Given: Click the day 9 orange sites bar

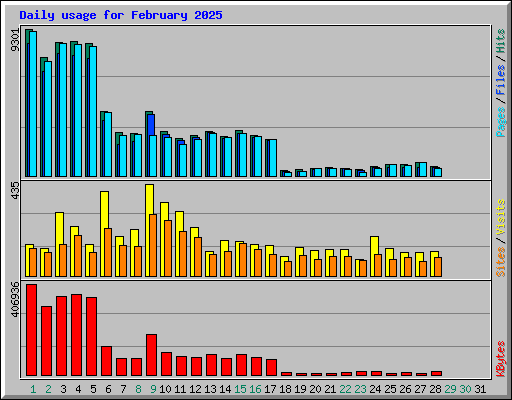Looking at the screenshot, I should (x=153, y=245).
